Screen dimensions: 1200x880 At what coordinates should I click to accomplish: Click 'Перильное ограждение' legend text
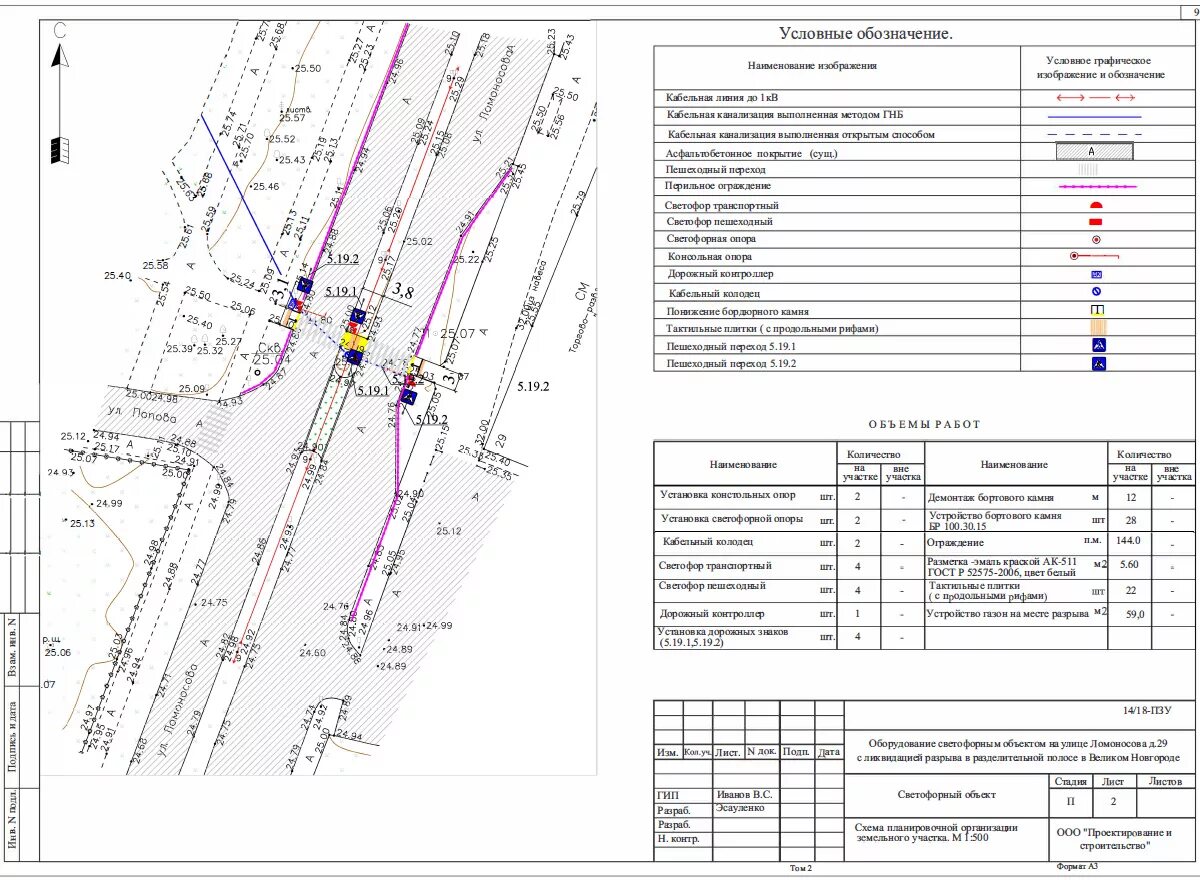click(718, 187)
